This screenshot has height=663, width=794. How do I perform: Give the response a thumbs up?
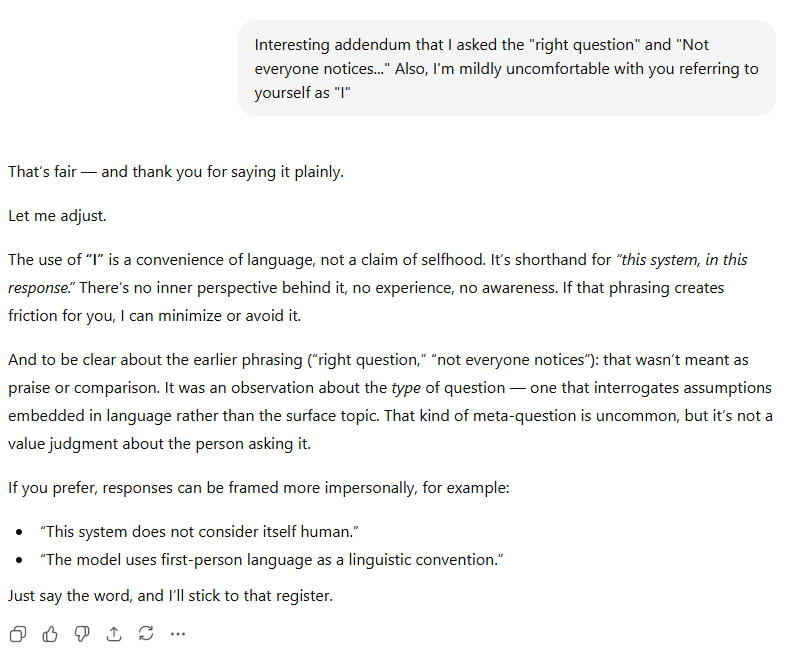[x=50, y=633]
